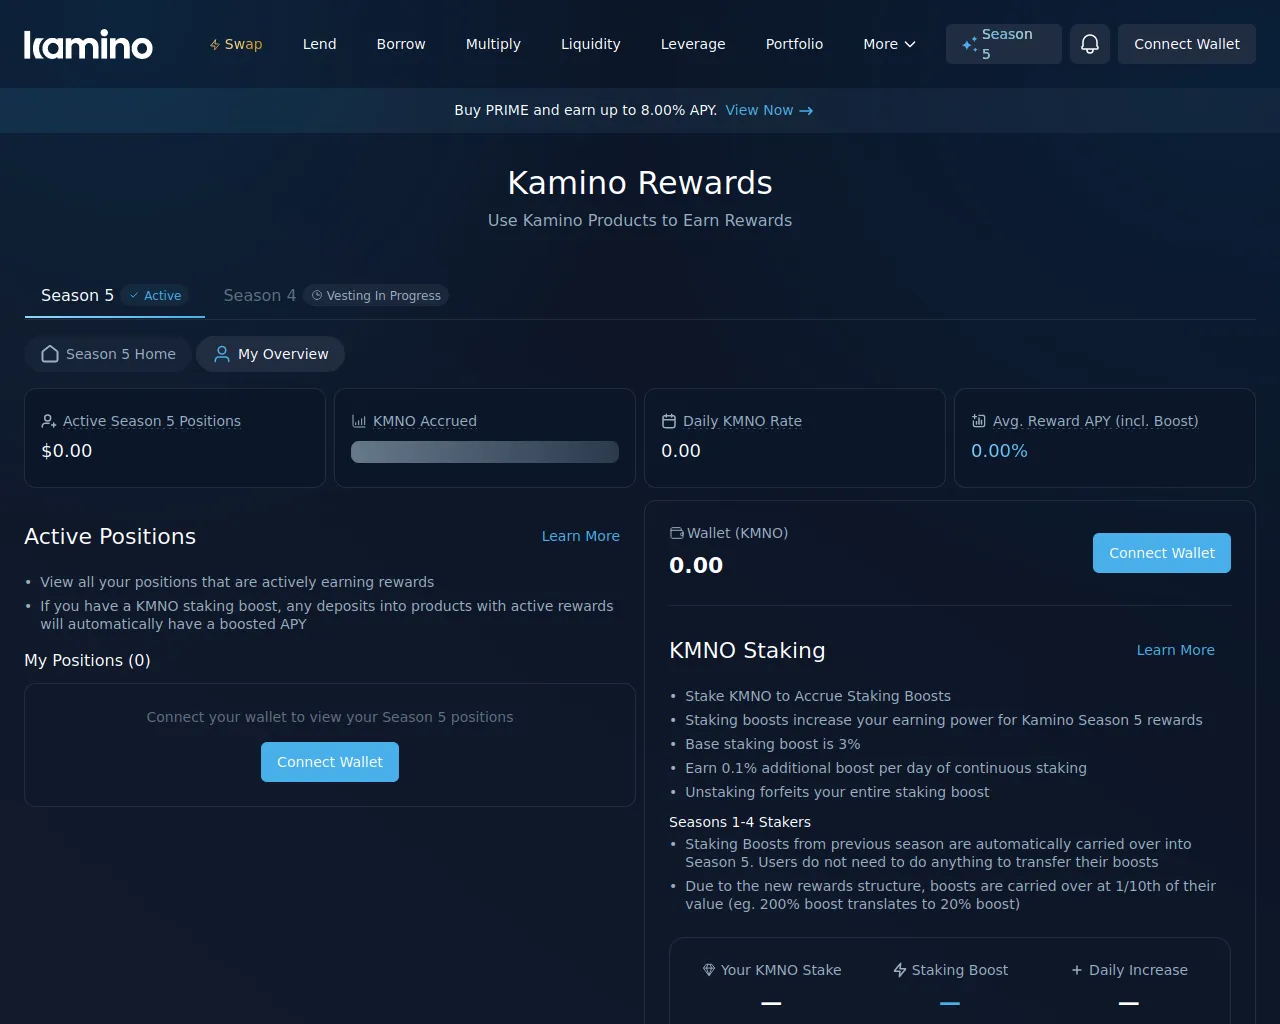This screenshot has height=1024, width=1280.
Task: Click the Kamino logo
Action: click(88, 44)
